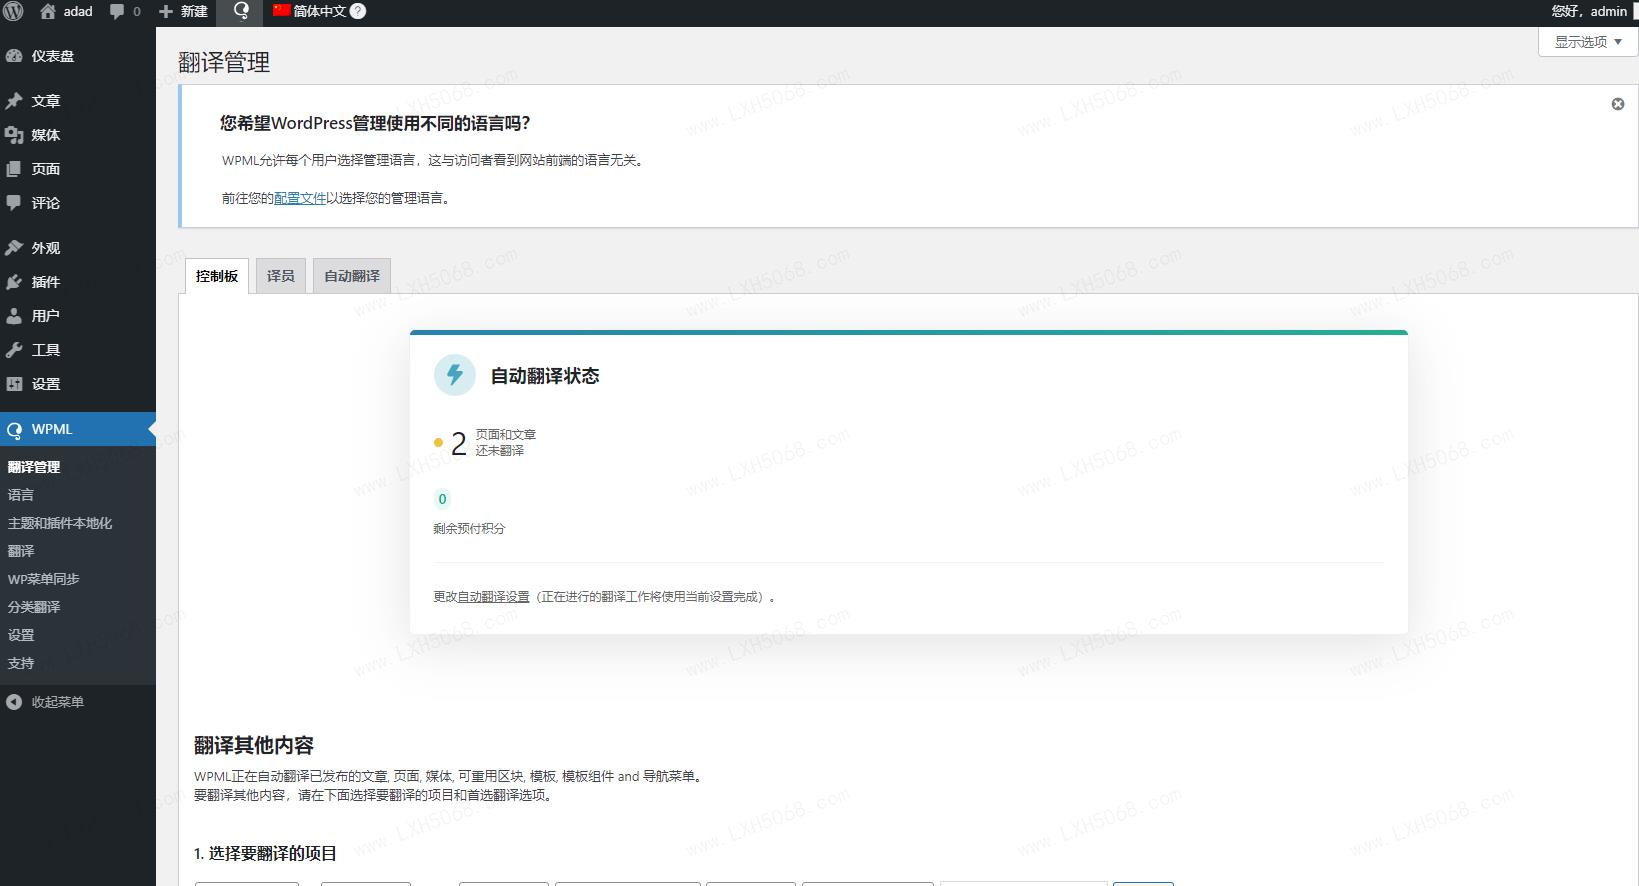
Task: Switch to the 译员 tab
Action: pos(281,276)
